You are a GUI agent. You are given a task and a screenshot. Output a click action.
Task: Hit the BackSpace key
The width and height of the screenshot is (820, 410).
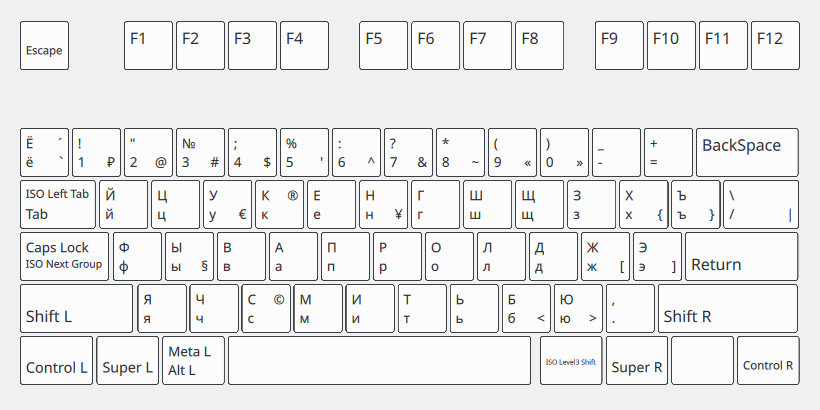pyautogui.click(x=747, y=153)
